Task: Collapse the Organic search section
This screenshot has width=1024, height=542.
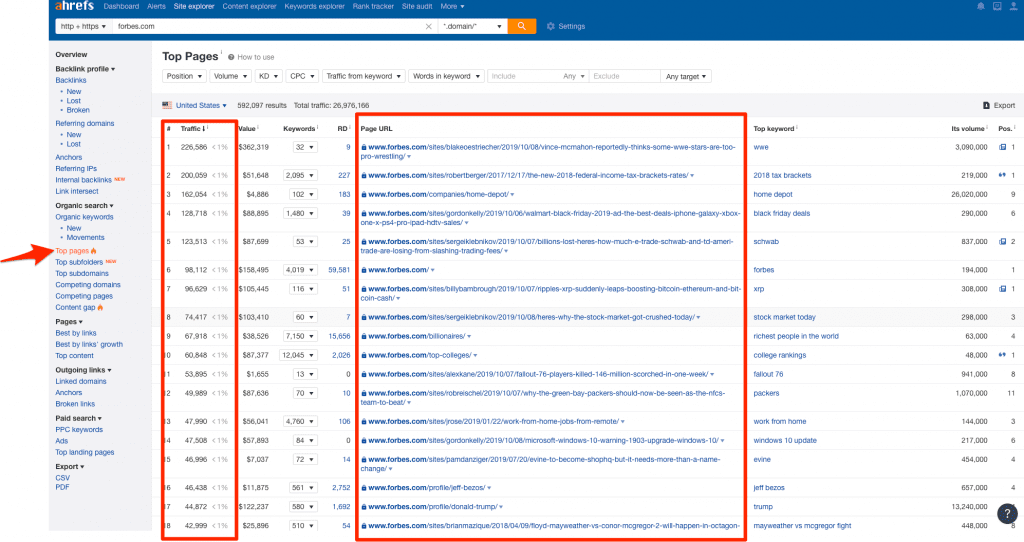Action: pyautogui.click(x=84, y=206)
